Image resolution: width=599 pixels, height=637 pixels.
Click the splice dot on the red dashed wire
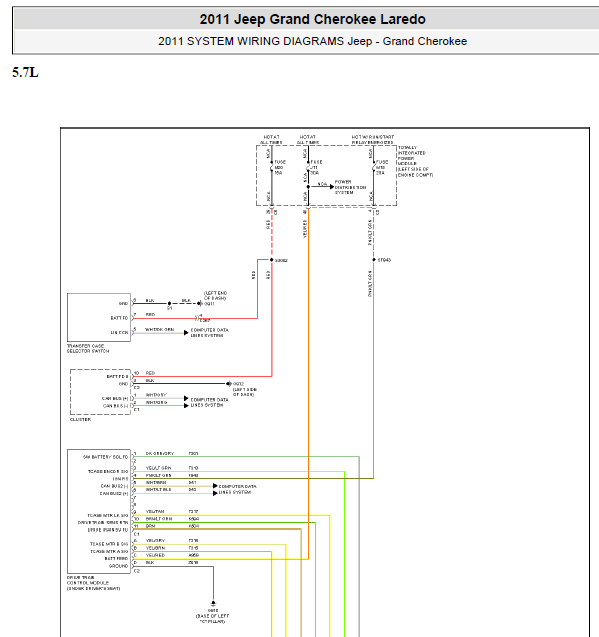(x=272, y=260)
